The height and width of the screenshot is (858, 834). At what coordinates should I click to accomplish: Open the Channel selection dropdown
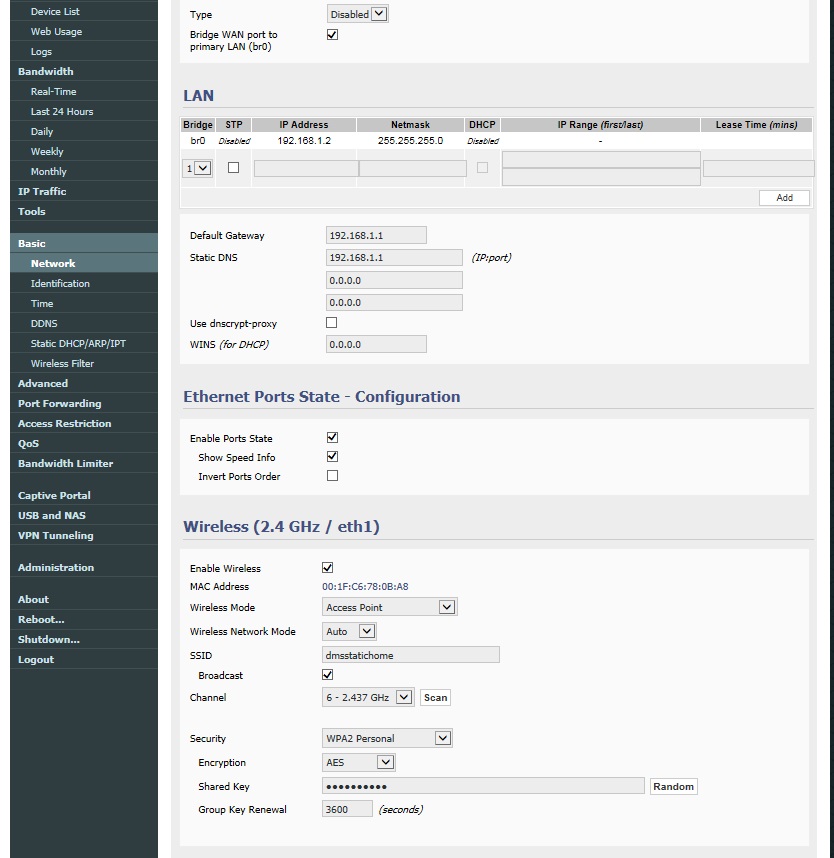coord(368,697)
